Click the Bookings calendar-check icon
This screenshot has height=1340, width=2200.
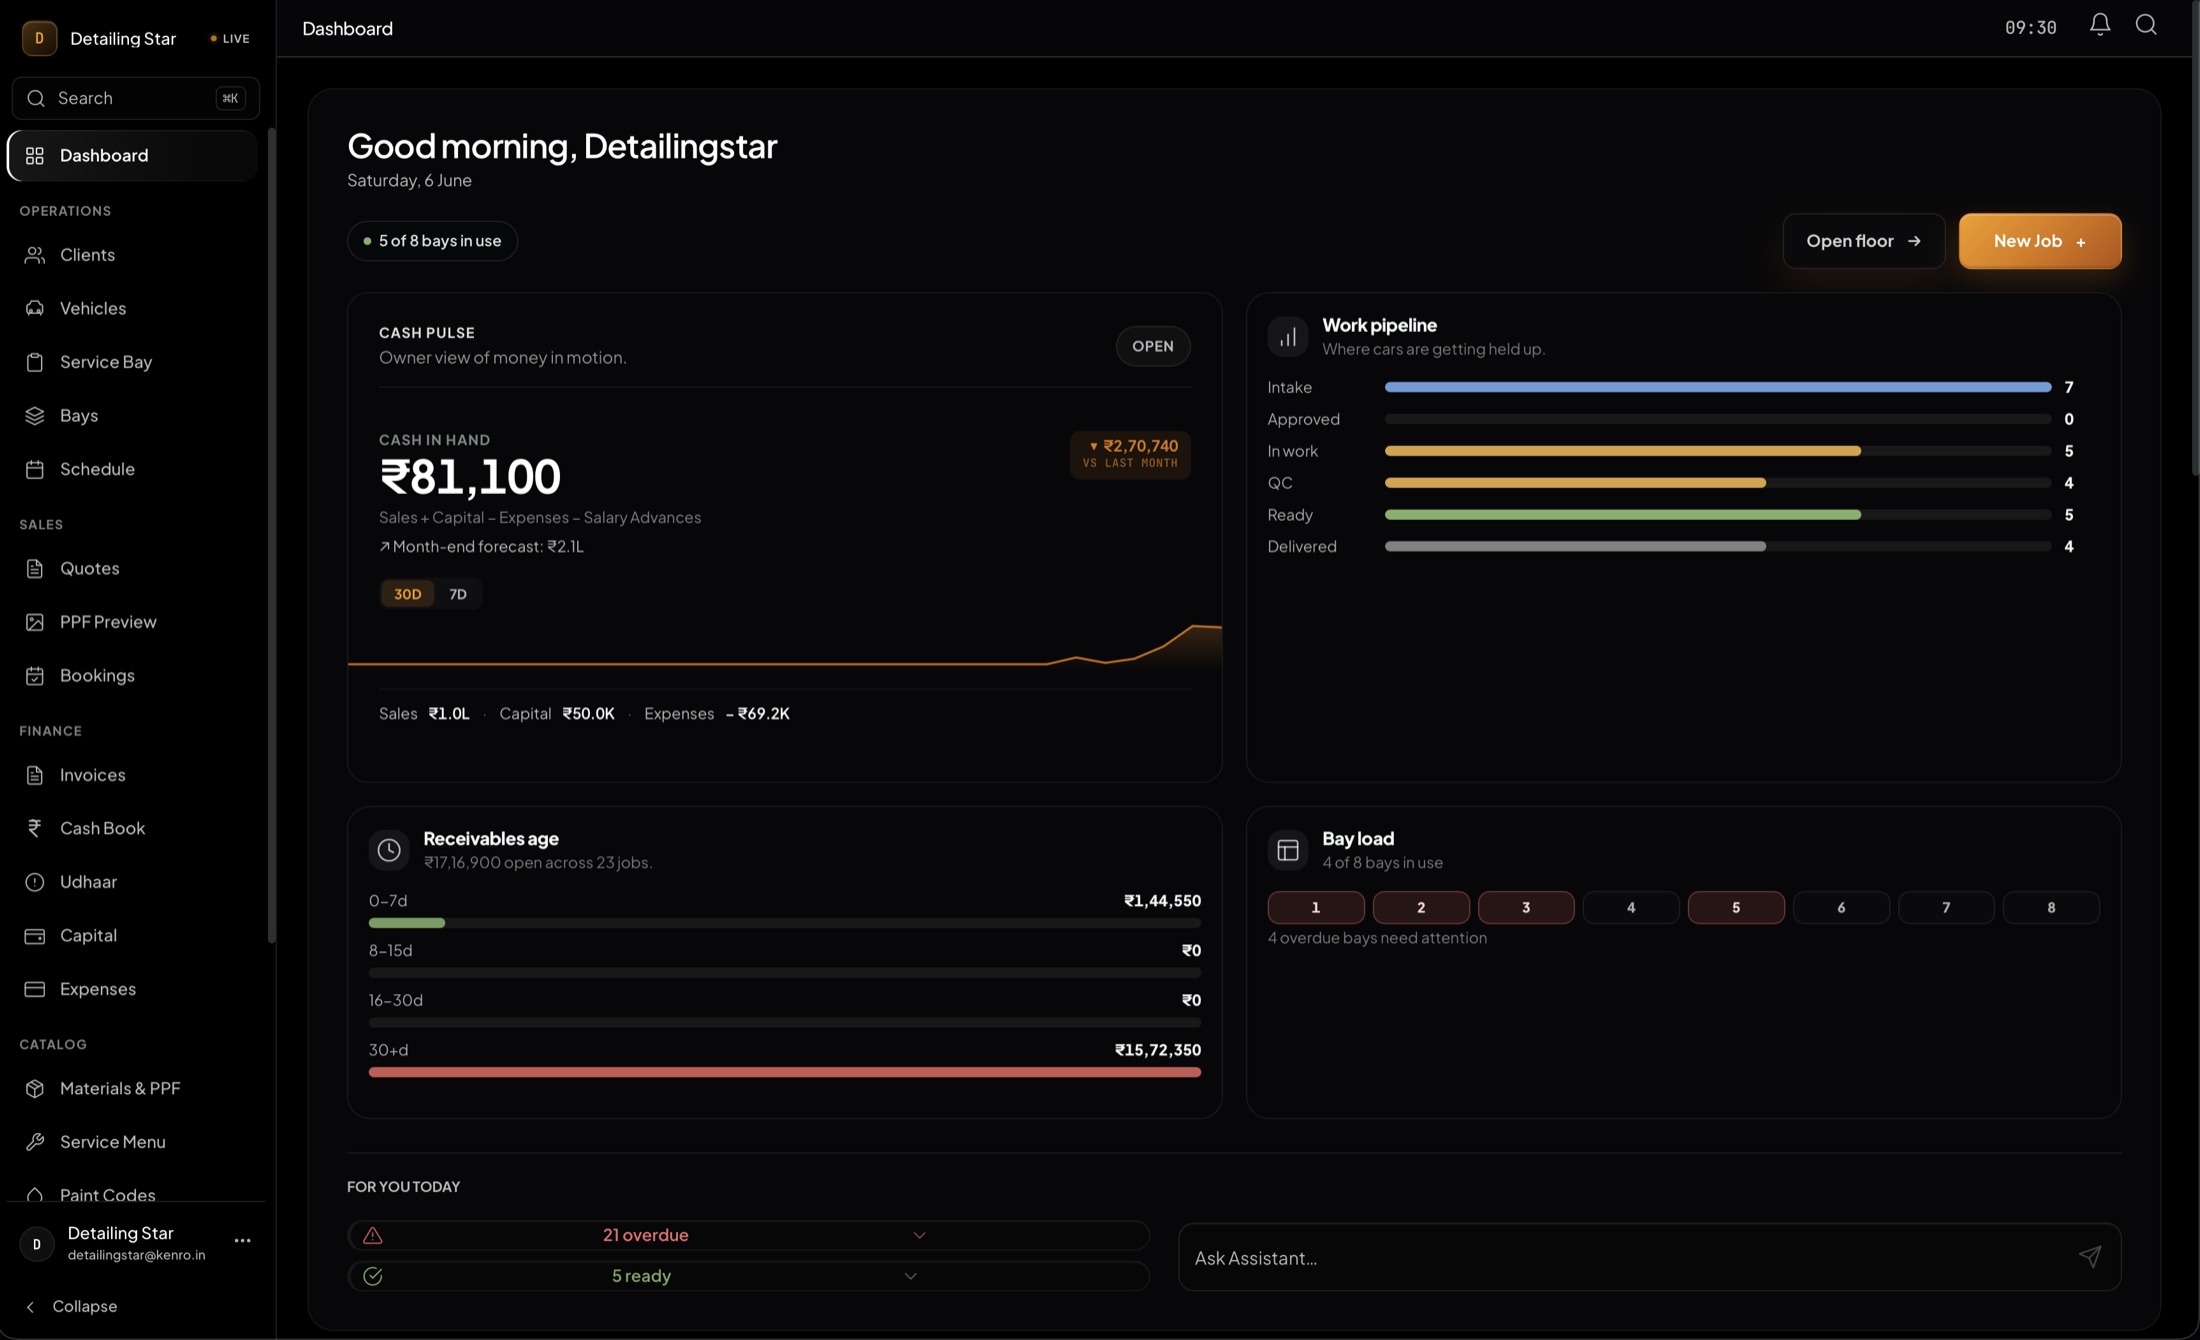click(x=35, y=676)
